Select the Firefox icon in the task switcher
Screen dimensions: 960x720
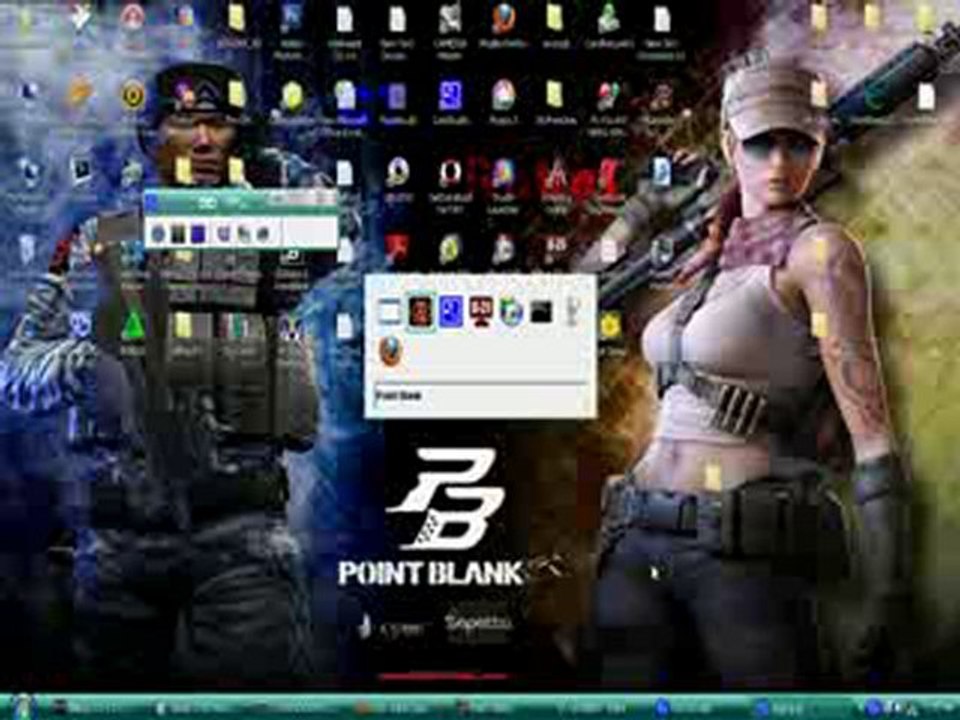pos(391,351)
